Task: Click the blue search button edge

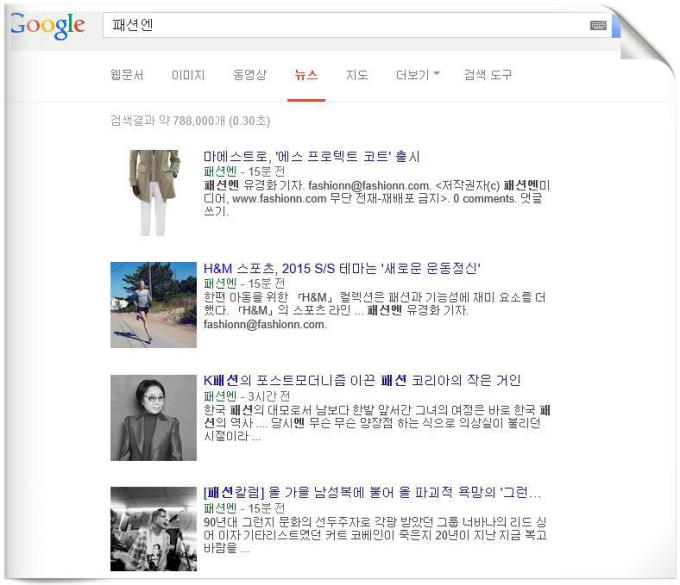Action: pos(616,25)
